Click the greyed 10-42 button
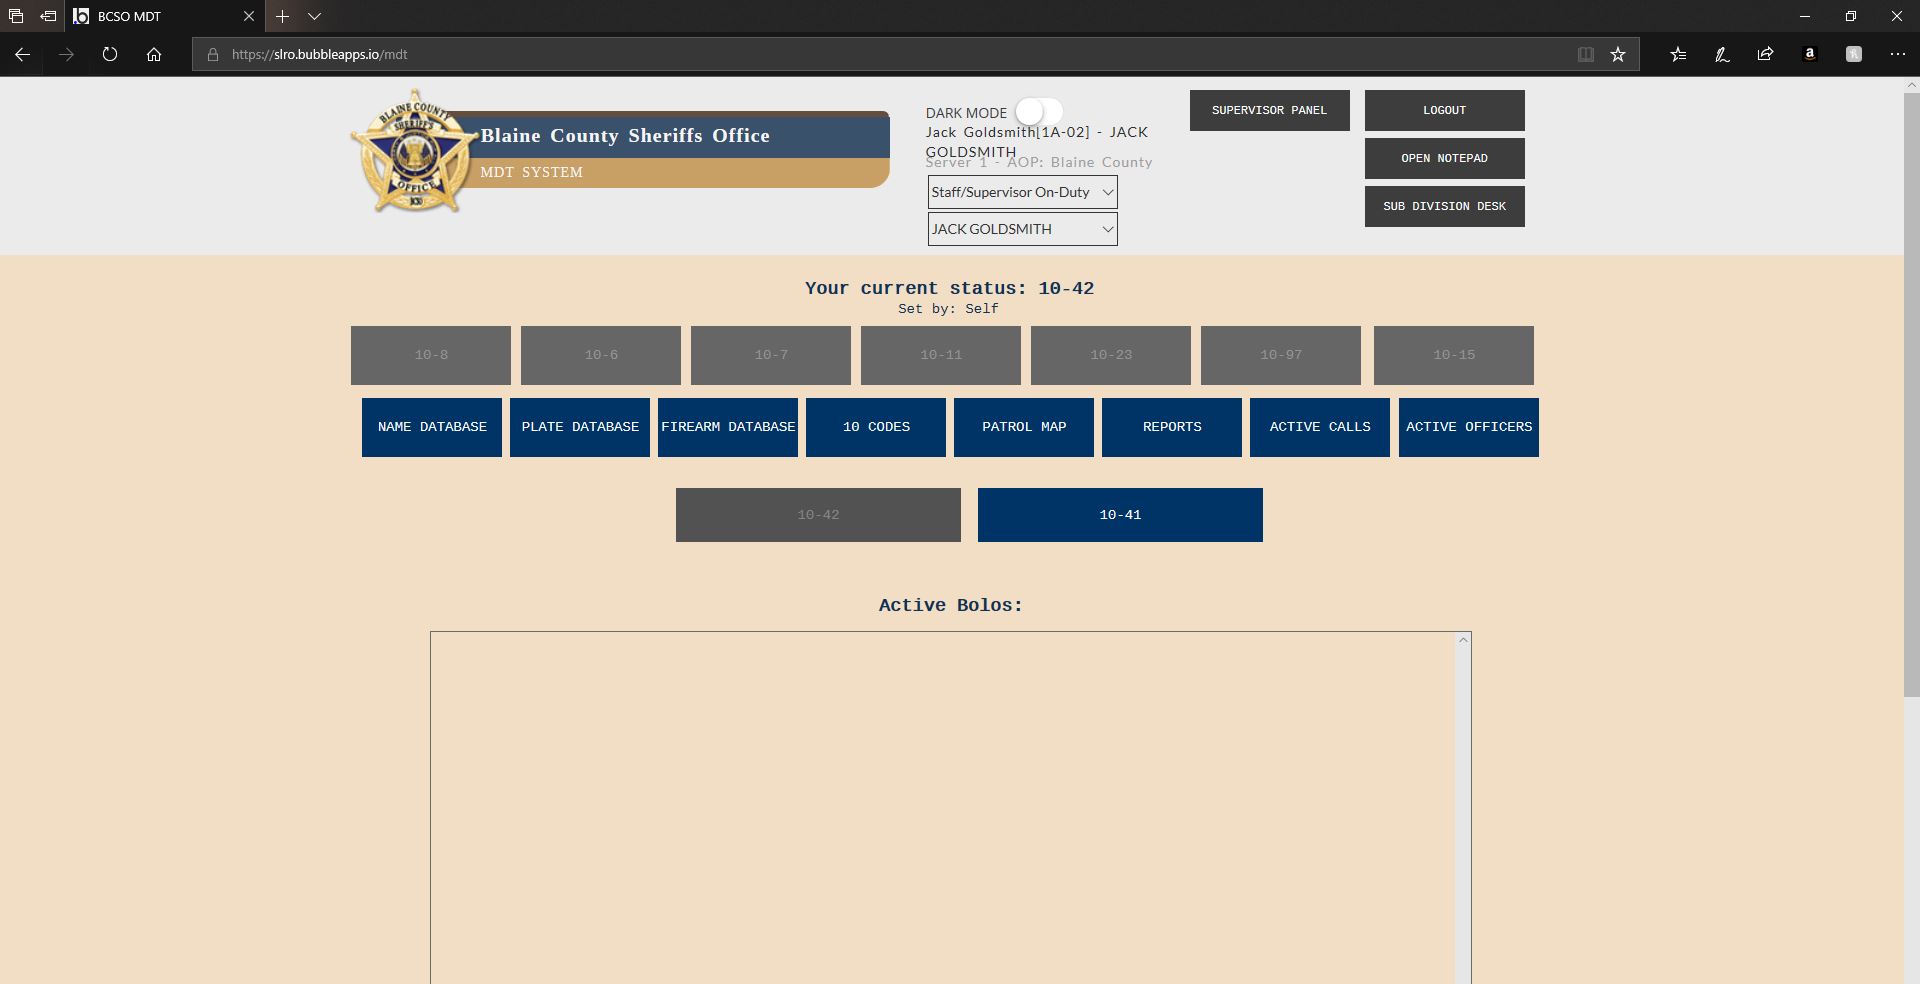Screen dimensions: 1920x984 coord(818,515)
